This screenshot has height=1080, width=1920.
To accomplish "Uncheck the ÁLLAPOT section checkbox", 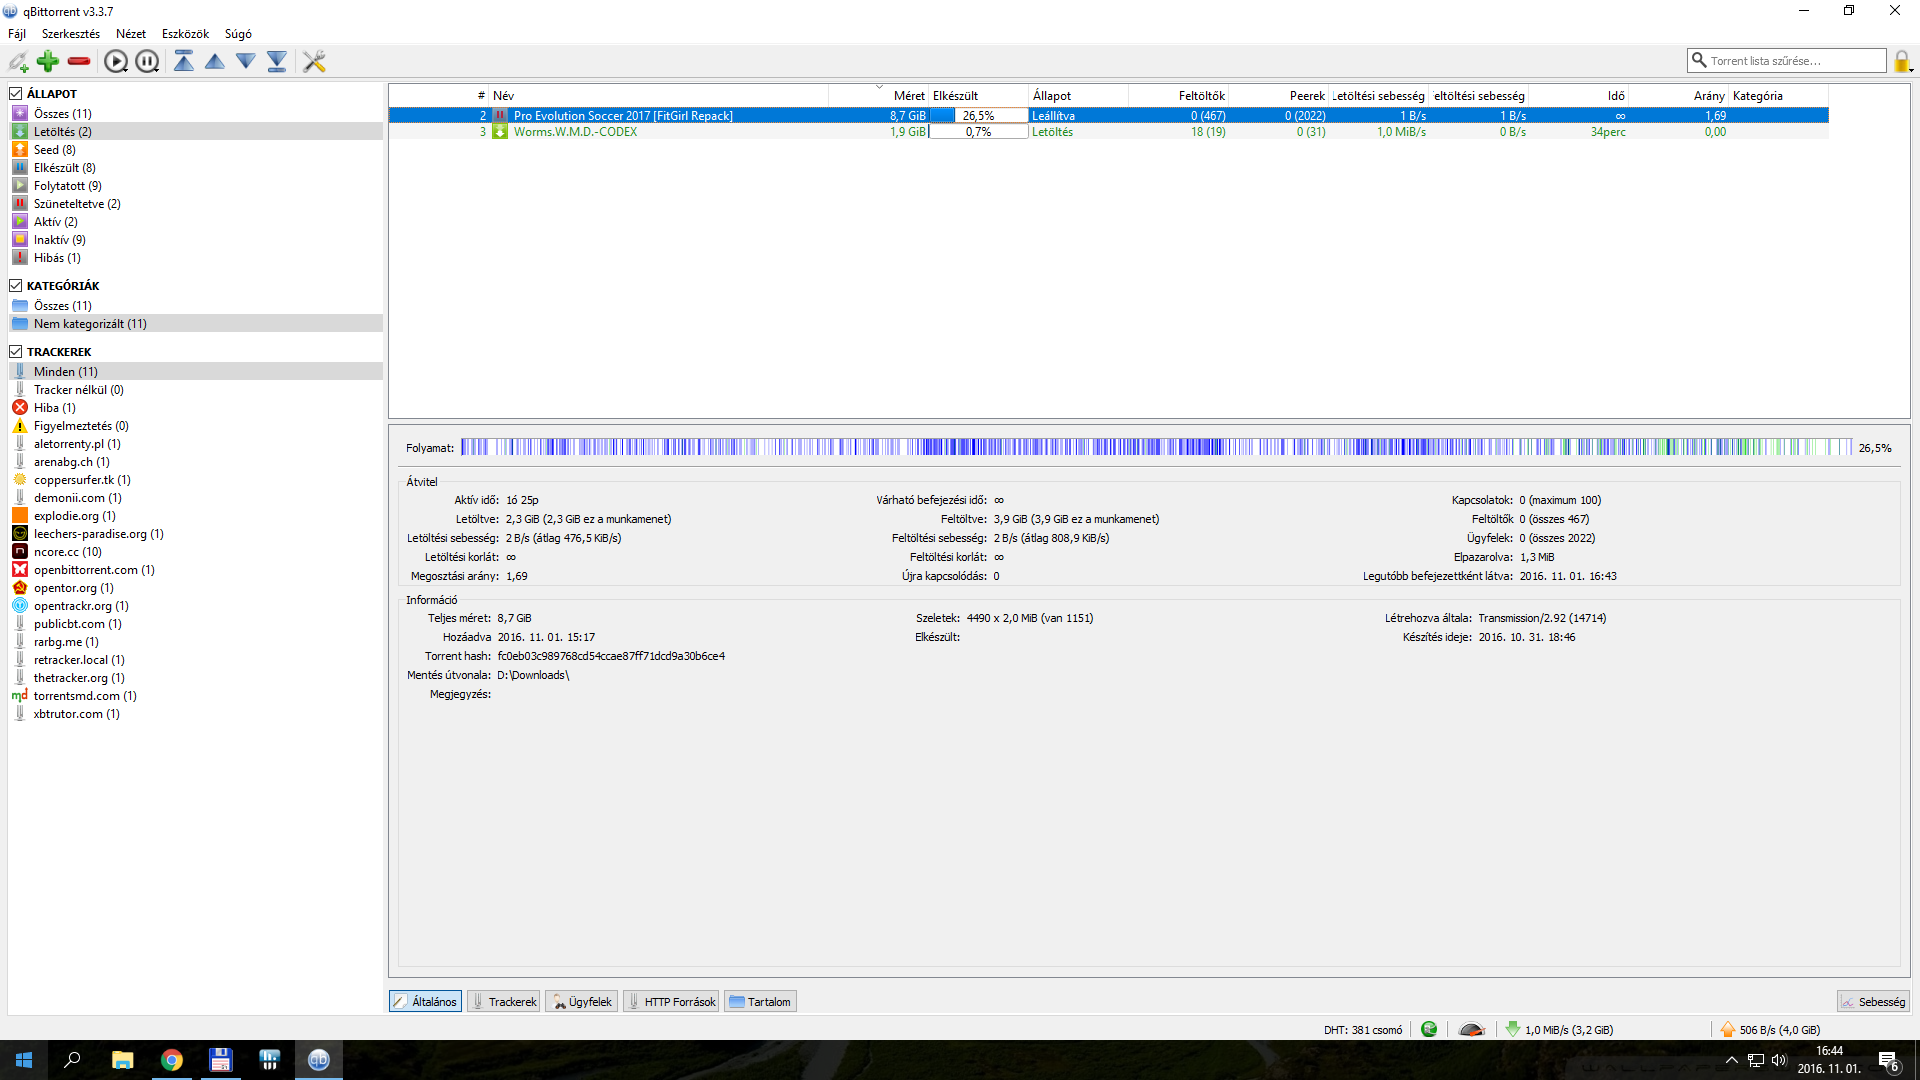I will coord(16,93).
